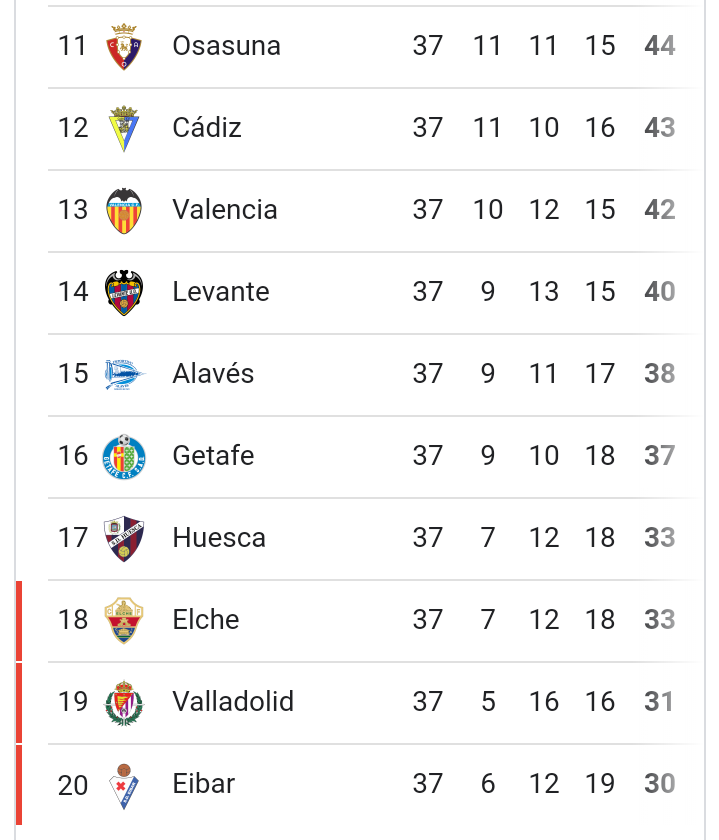Click the Valencia bat crest
Viewport: 719px width, 840px height.
tap(124, 211)
